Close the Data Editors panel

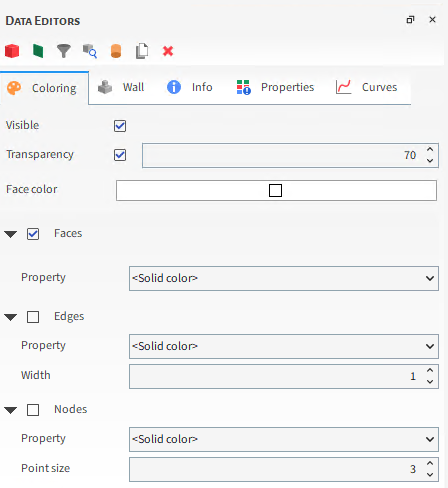click(432, 20)
